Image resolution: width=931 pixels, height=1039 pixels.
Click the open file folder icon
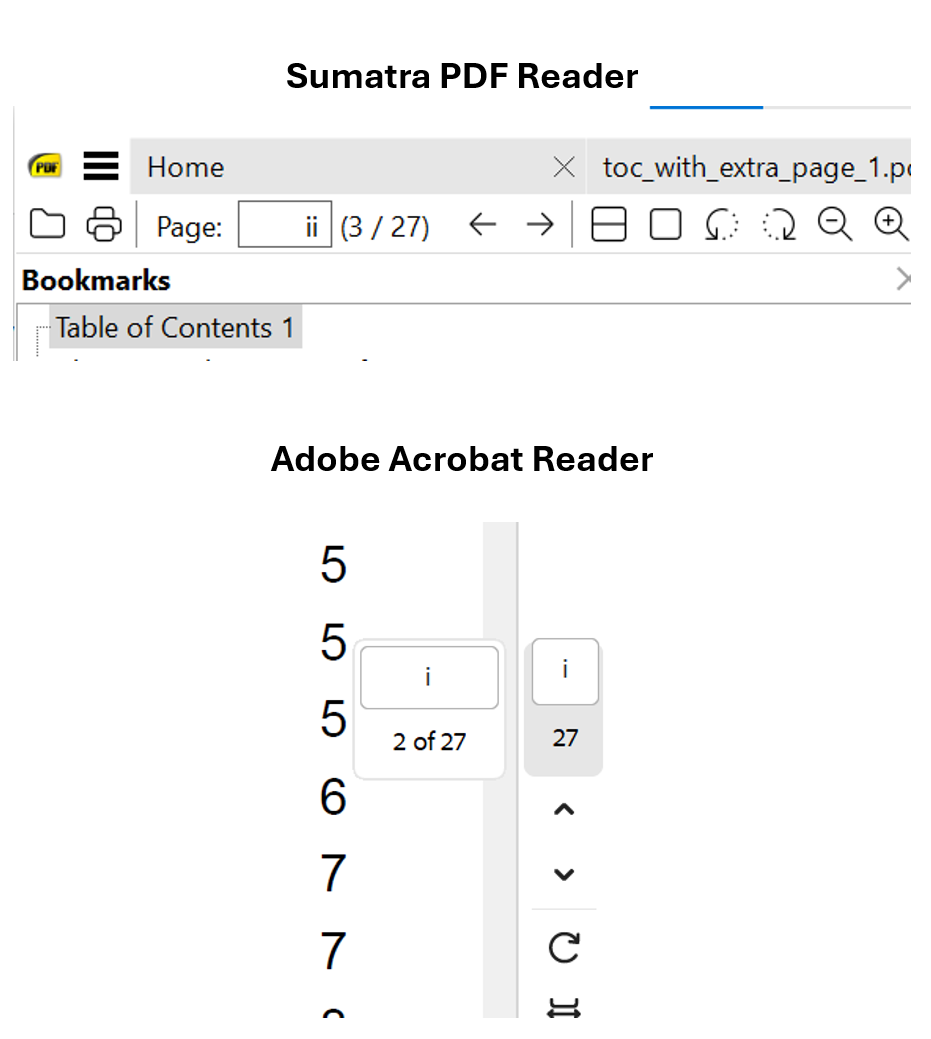(47, 225)
